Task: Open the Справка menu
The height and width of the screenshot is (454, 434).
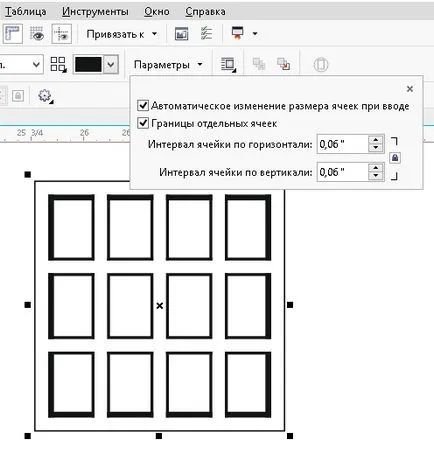Action: 205,11
